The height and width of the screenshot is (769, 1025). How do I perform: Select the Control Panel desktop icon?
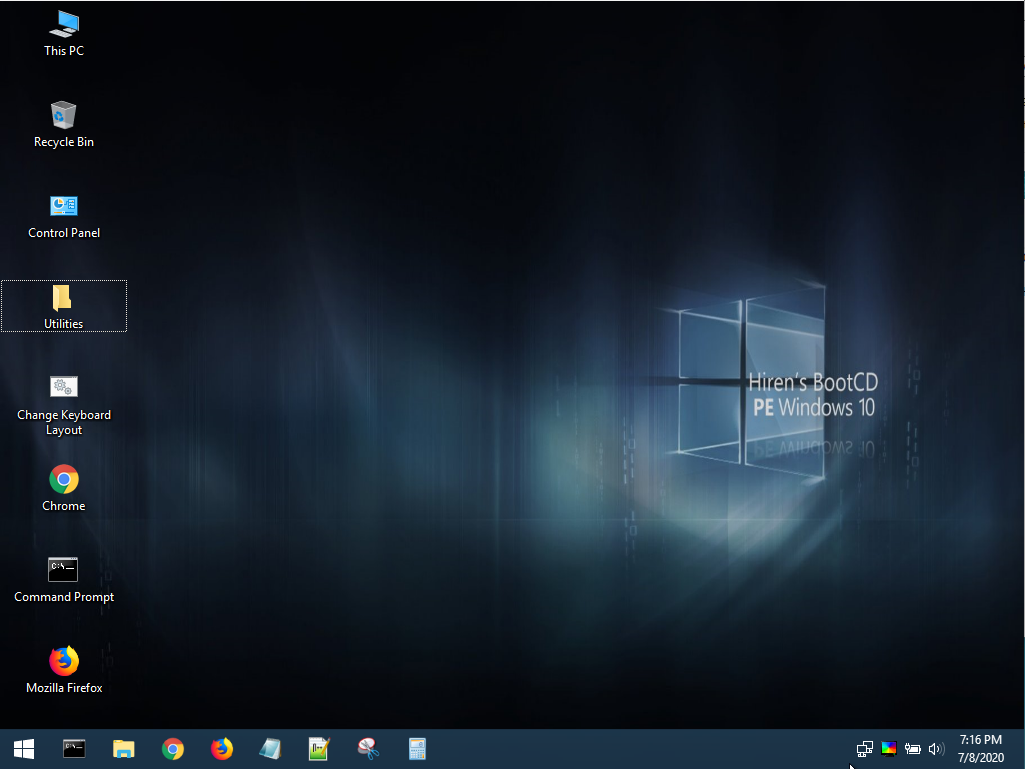coord(63,216)
